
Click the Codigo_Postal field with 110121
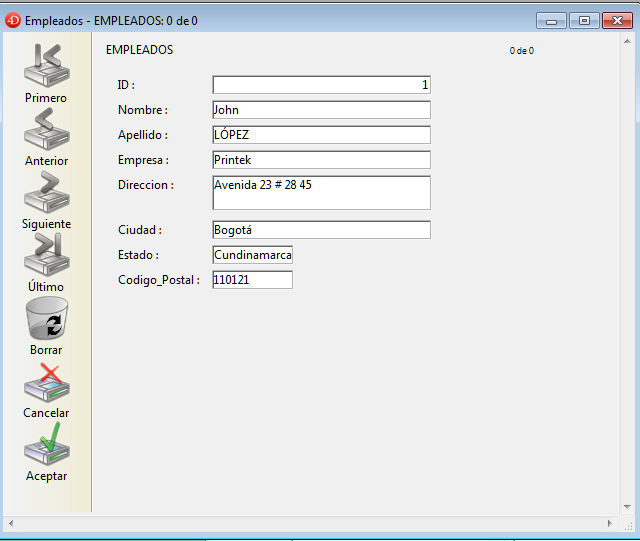pos(252,280)
